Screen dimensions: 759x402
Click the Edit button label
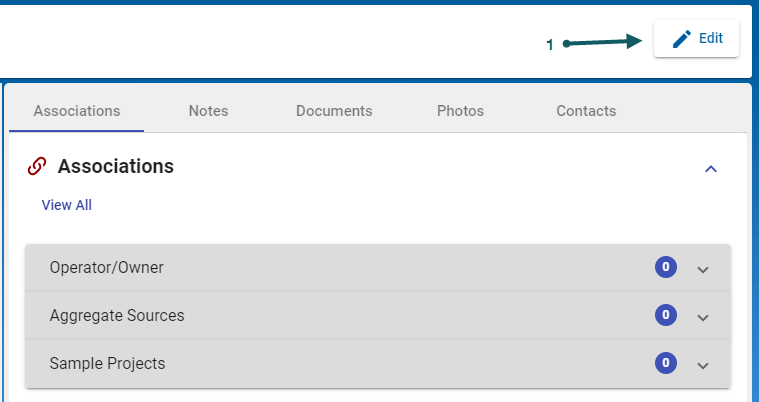coord(711,38)
